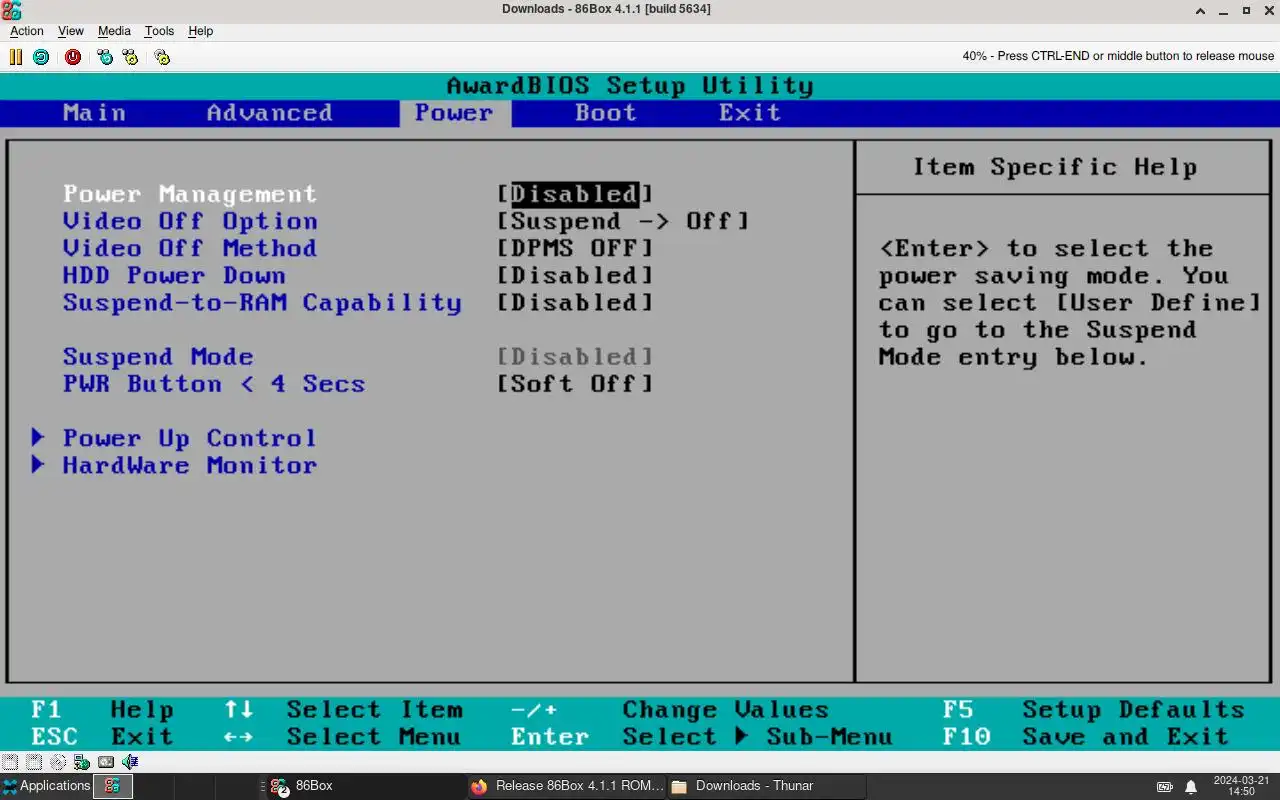Switch to the Exit BIOS tab
1280x800 pixels.
tap(750, 113)
